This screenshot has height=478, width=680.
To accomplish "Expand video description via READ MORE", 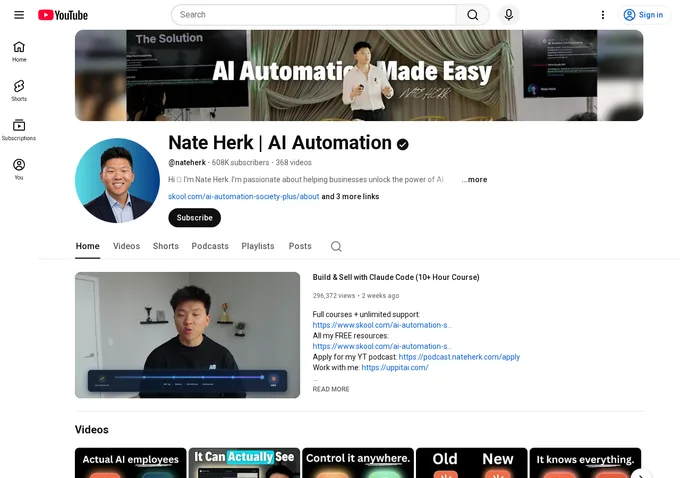I will [x=331, y=389].
